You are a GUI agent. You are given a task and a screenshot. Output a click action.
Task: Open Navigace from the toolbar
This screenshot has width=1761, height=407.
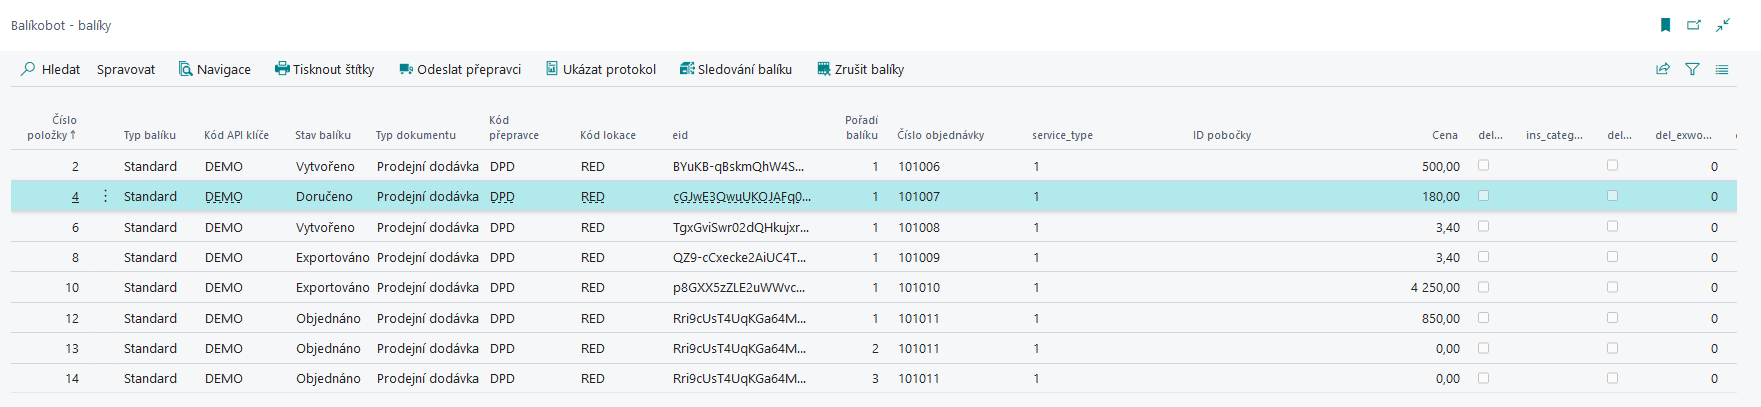point(214,69)
